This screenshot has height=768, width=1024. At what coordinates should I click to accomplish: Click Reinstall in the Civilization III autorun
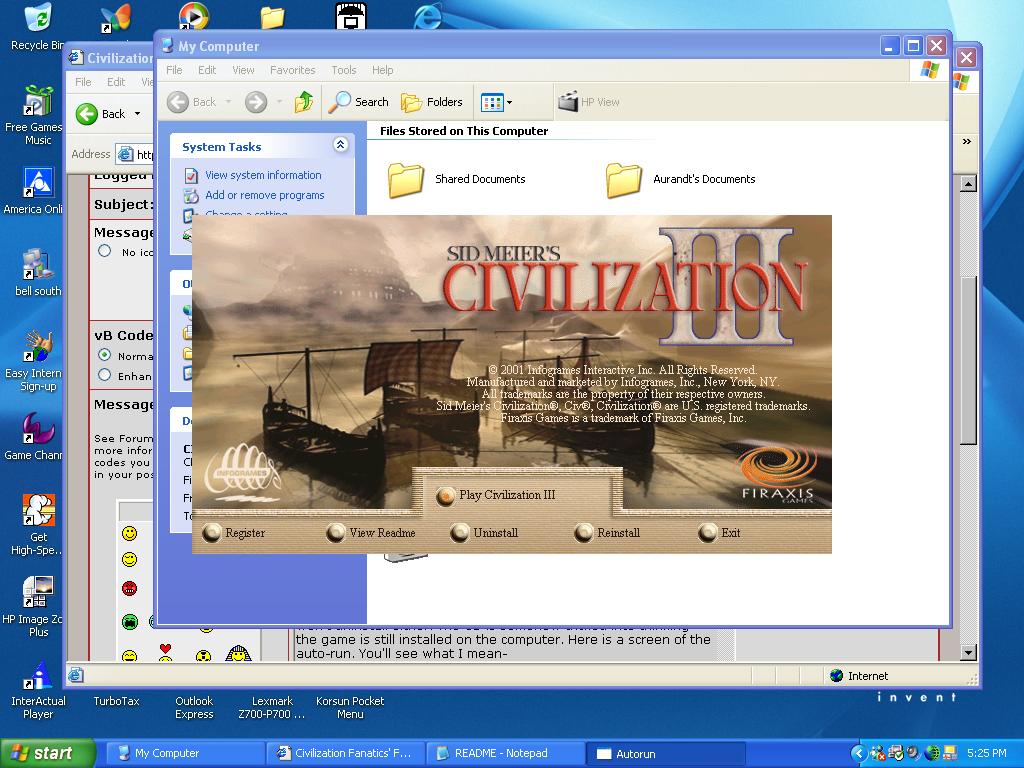607,533
